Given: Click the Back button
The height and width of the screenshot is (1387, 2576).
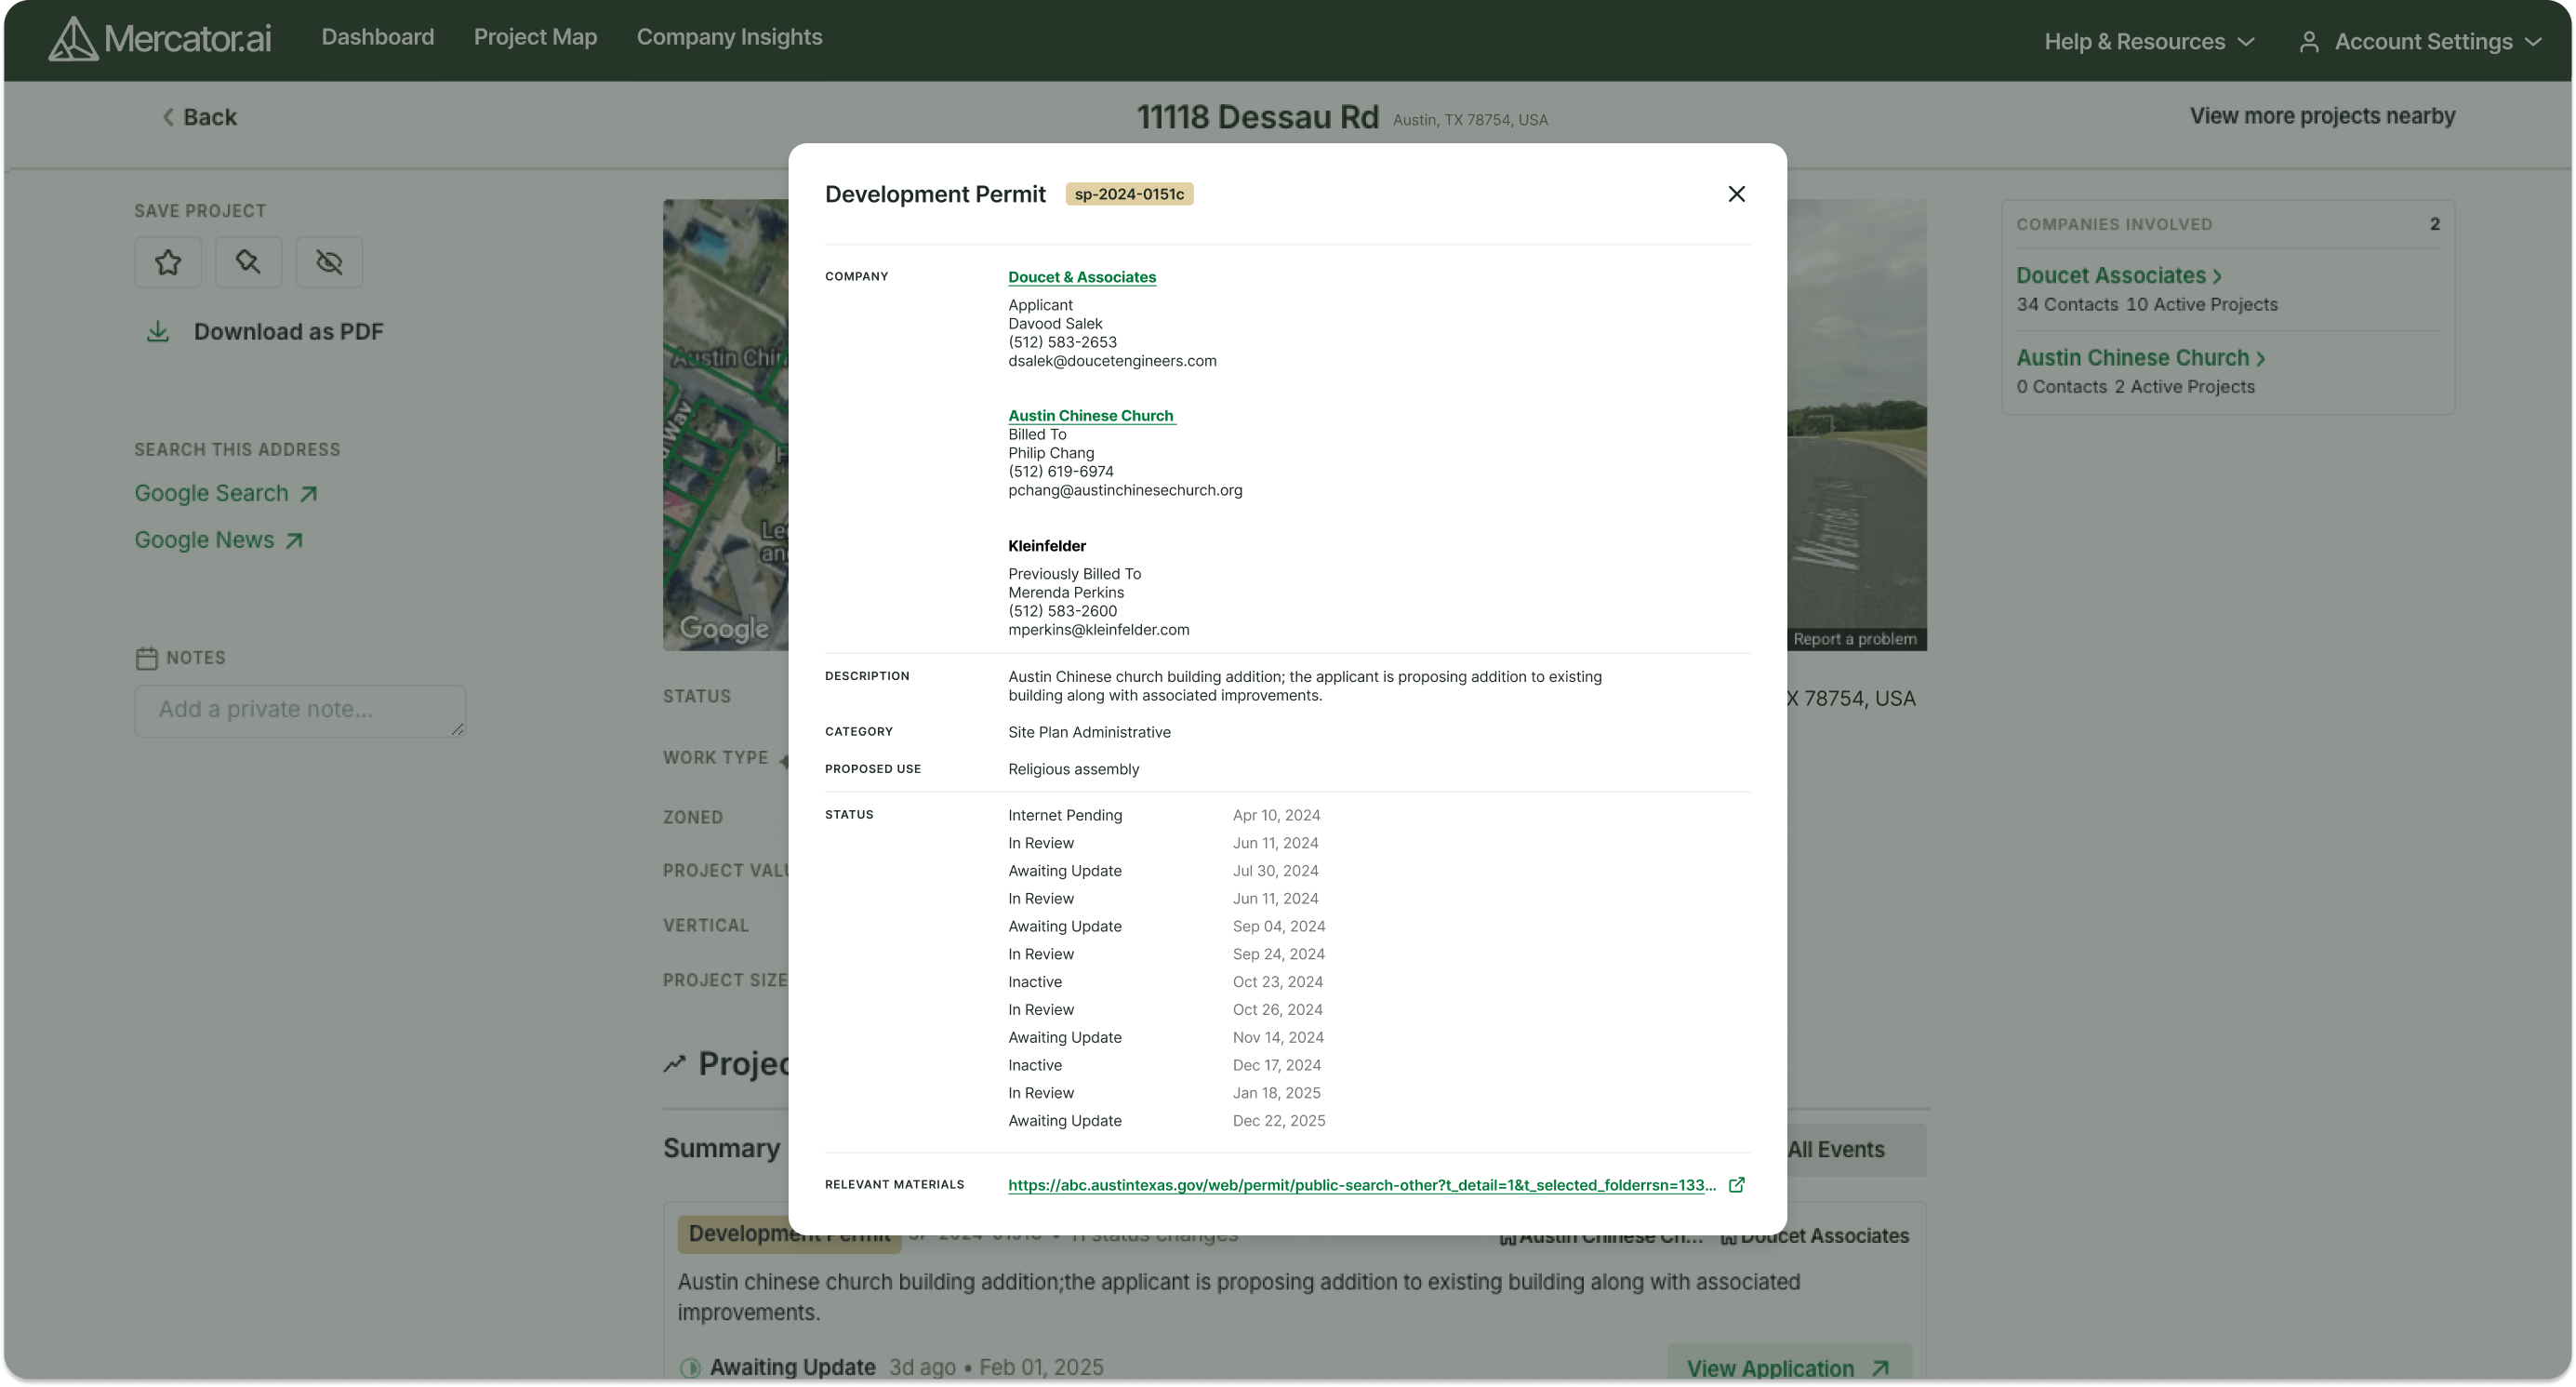Looking at the screenshot, I should [x=200, y=117].
